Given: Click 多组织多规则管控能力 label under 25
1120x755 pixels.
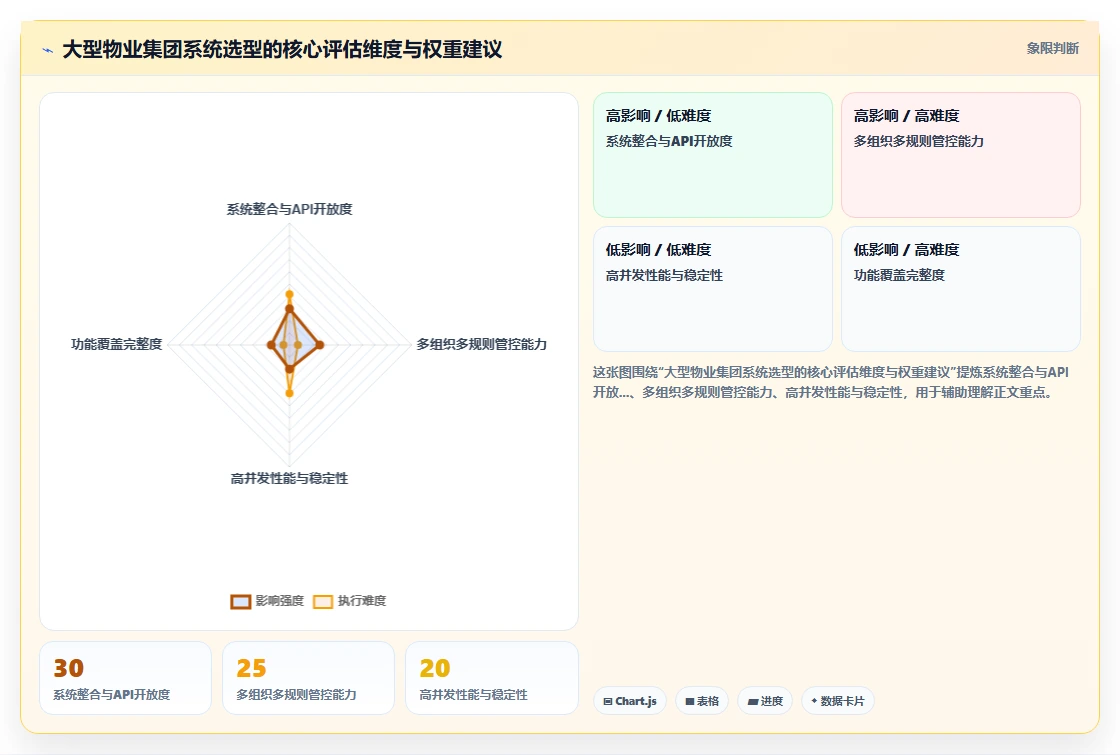Looking at the screenshot, I should pyautogui.click(x=296, y=694).
